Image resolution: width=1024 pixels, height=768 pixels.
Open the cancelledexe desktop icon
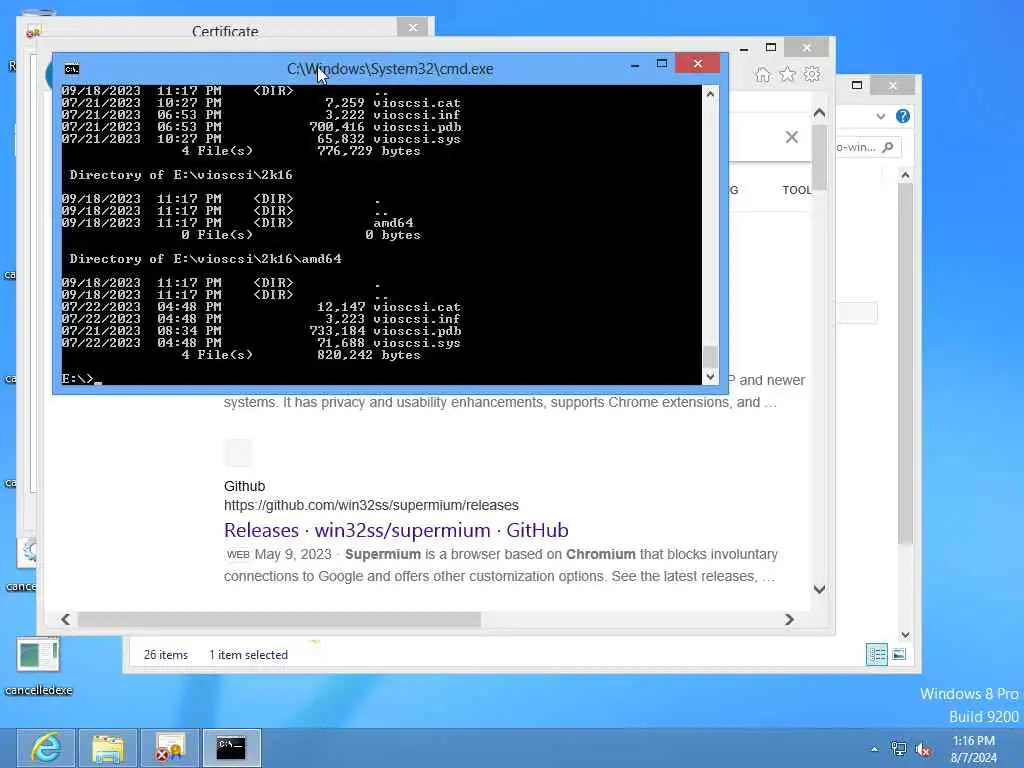click(x=39, y=666)
